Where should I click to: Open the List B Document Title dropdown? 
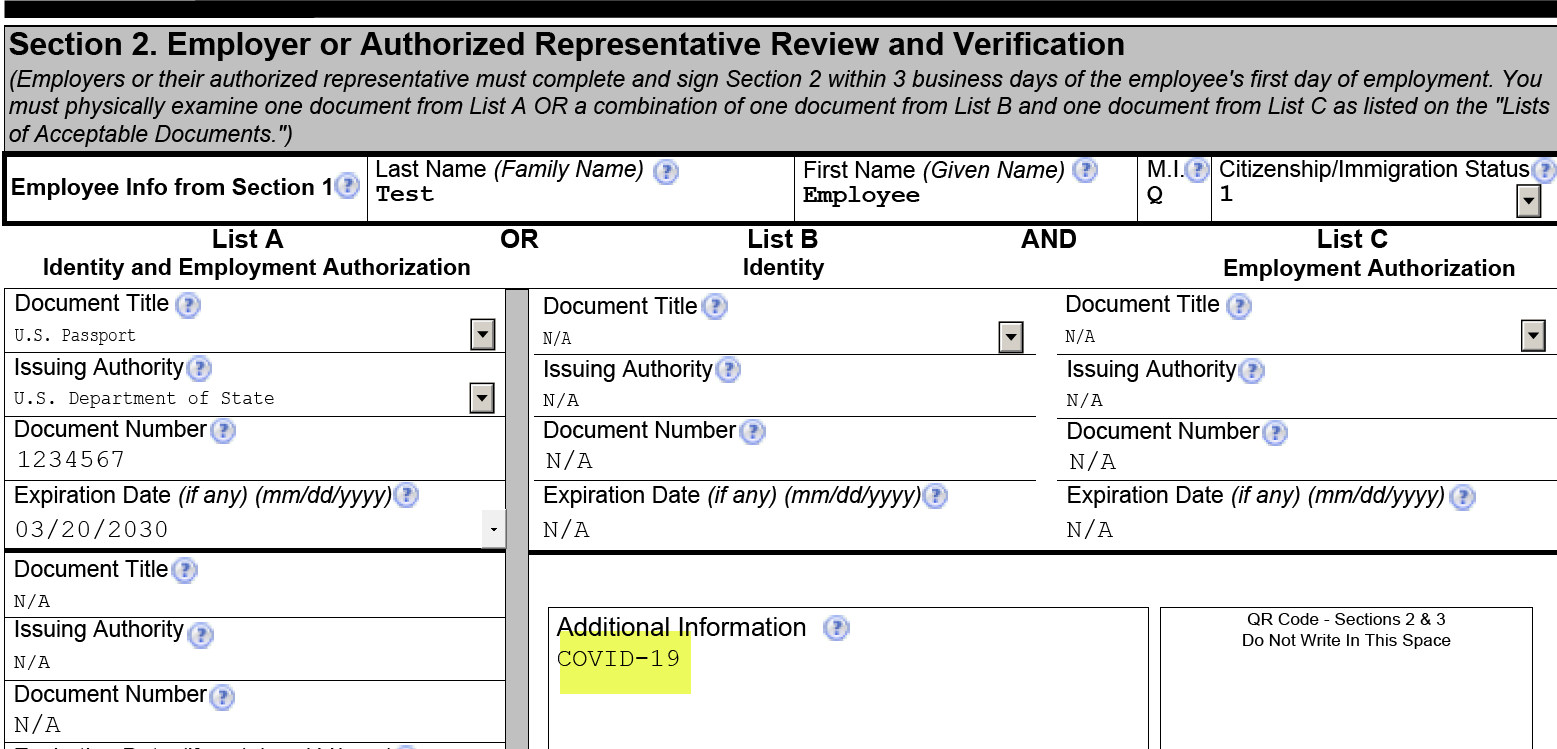pyautogui.click(x=1011, y=336)
